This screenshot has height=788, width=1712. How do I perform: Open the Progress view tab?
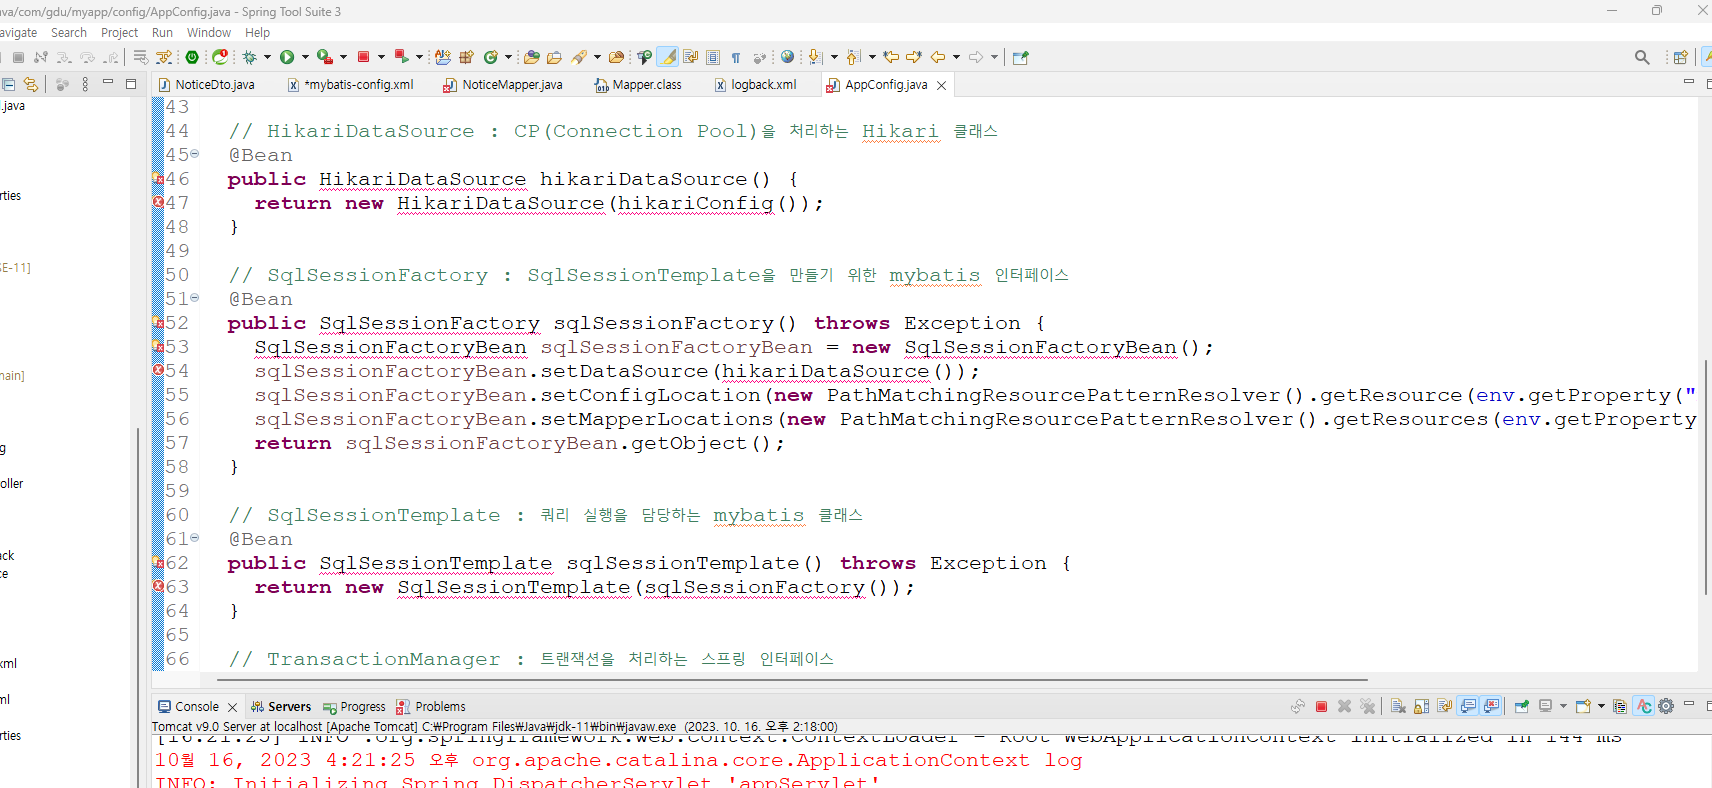354,707
